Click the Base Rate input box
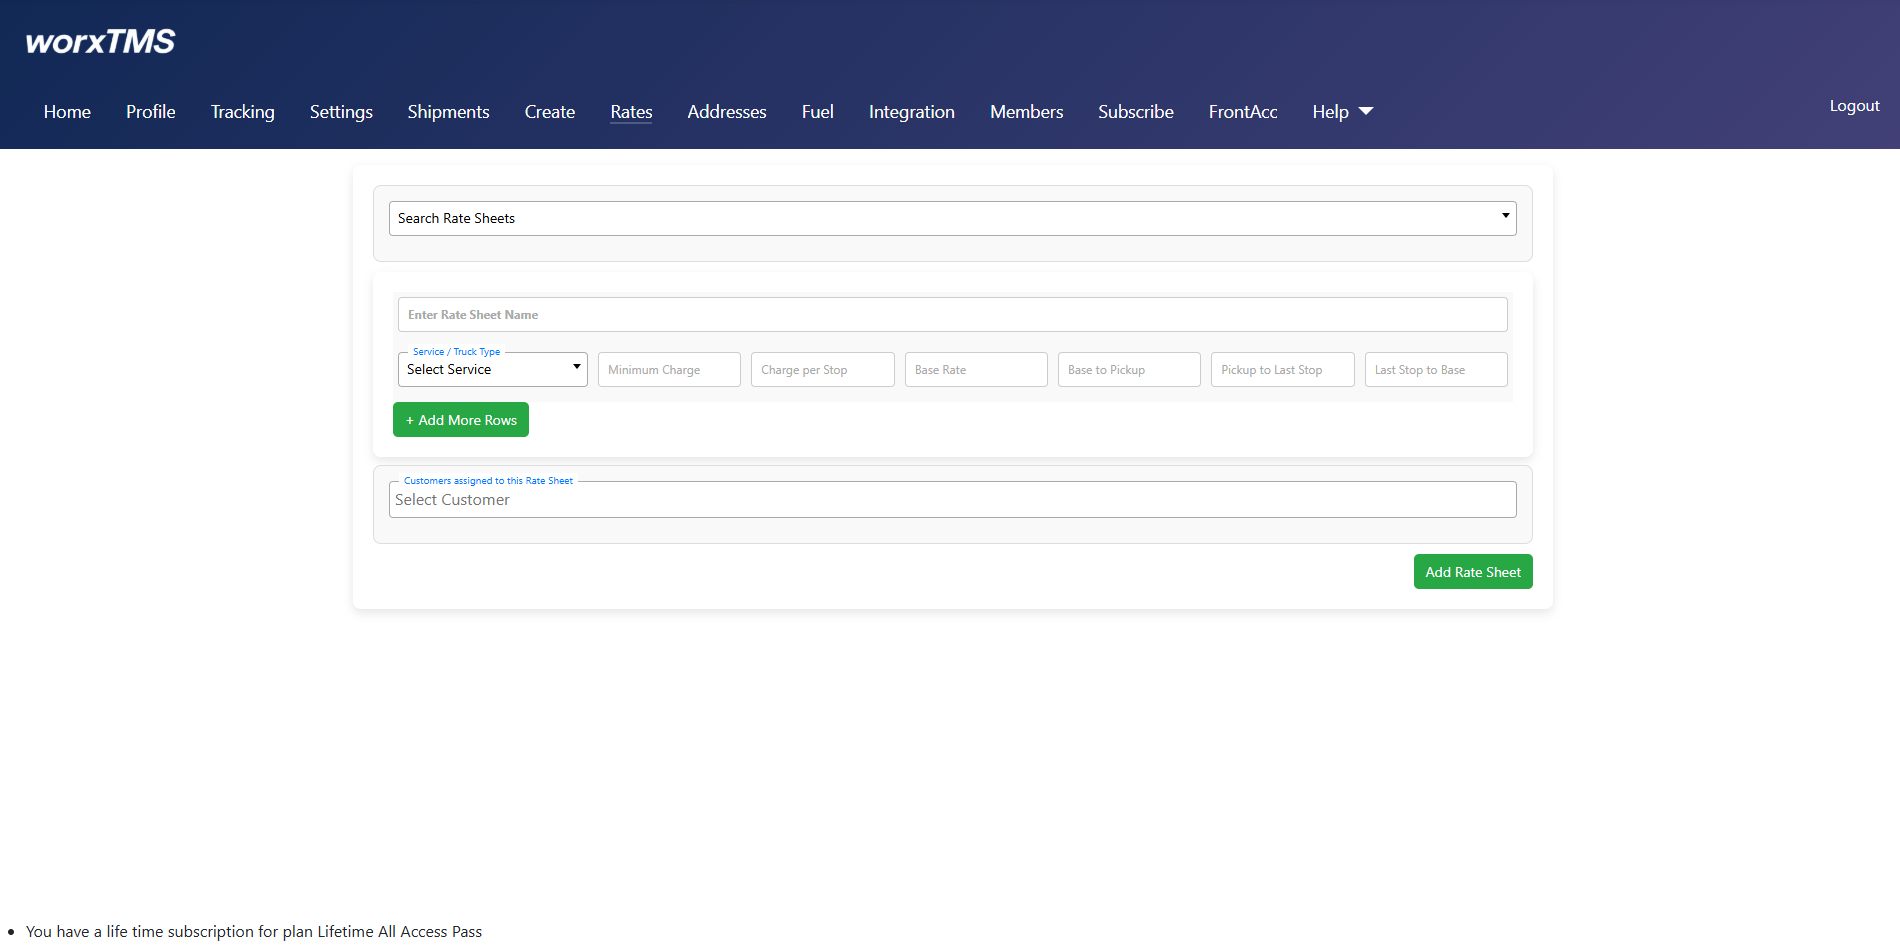This screenshot has width=1900, height=952. [x=975, y=369]
